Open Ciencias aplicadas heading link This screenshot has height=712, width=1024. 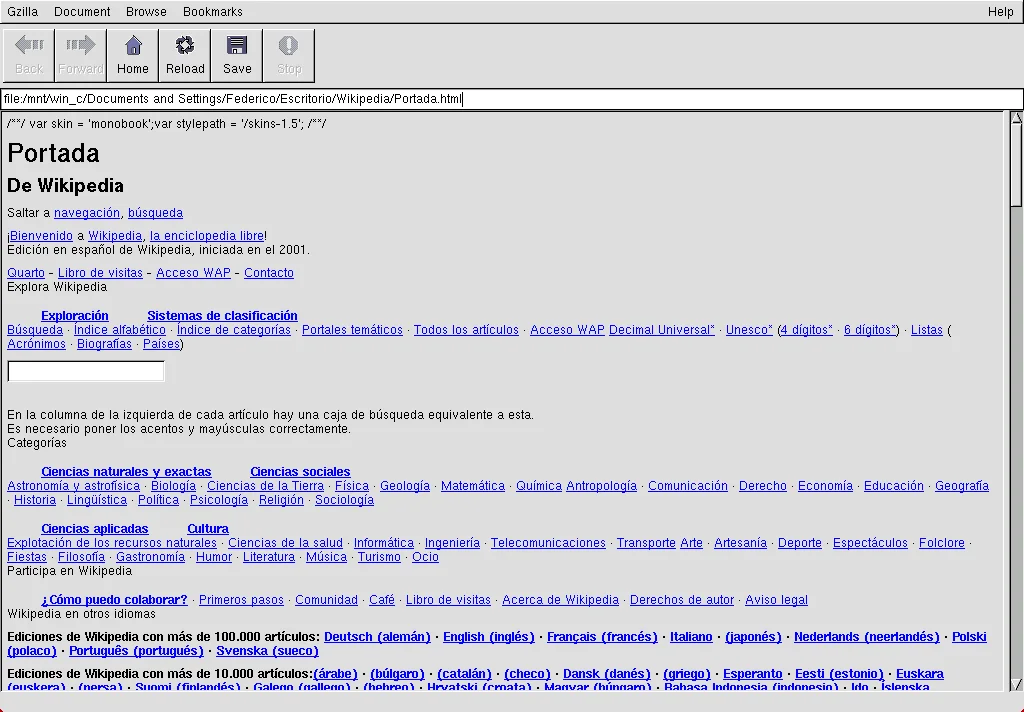(x=95, y=529)
